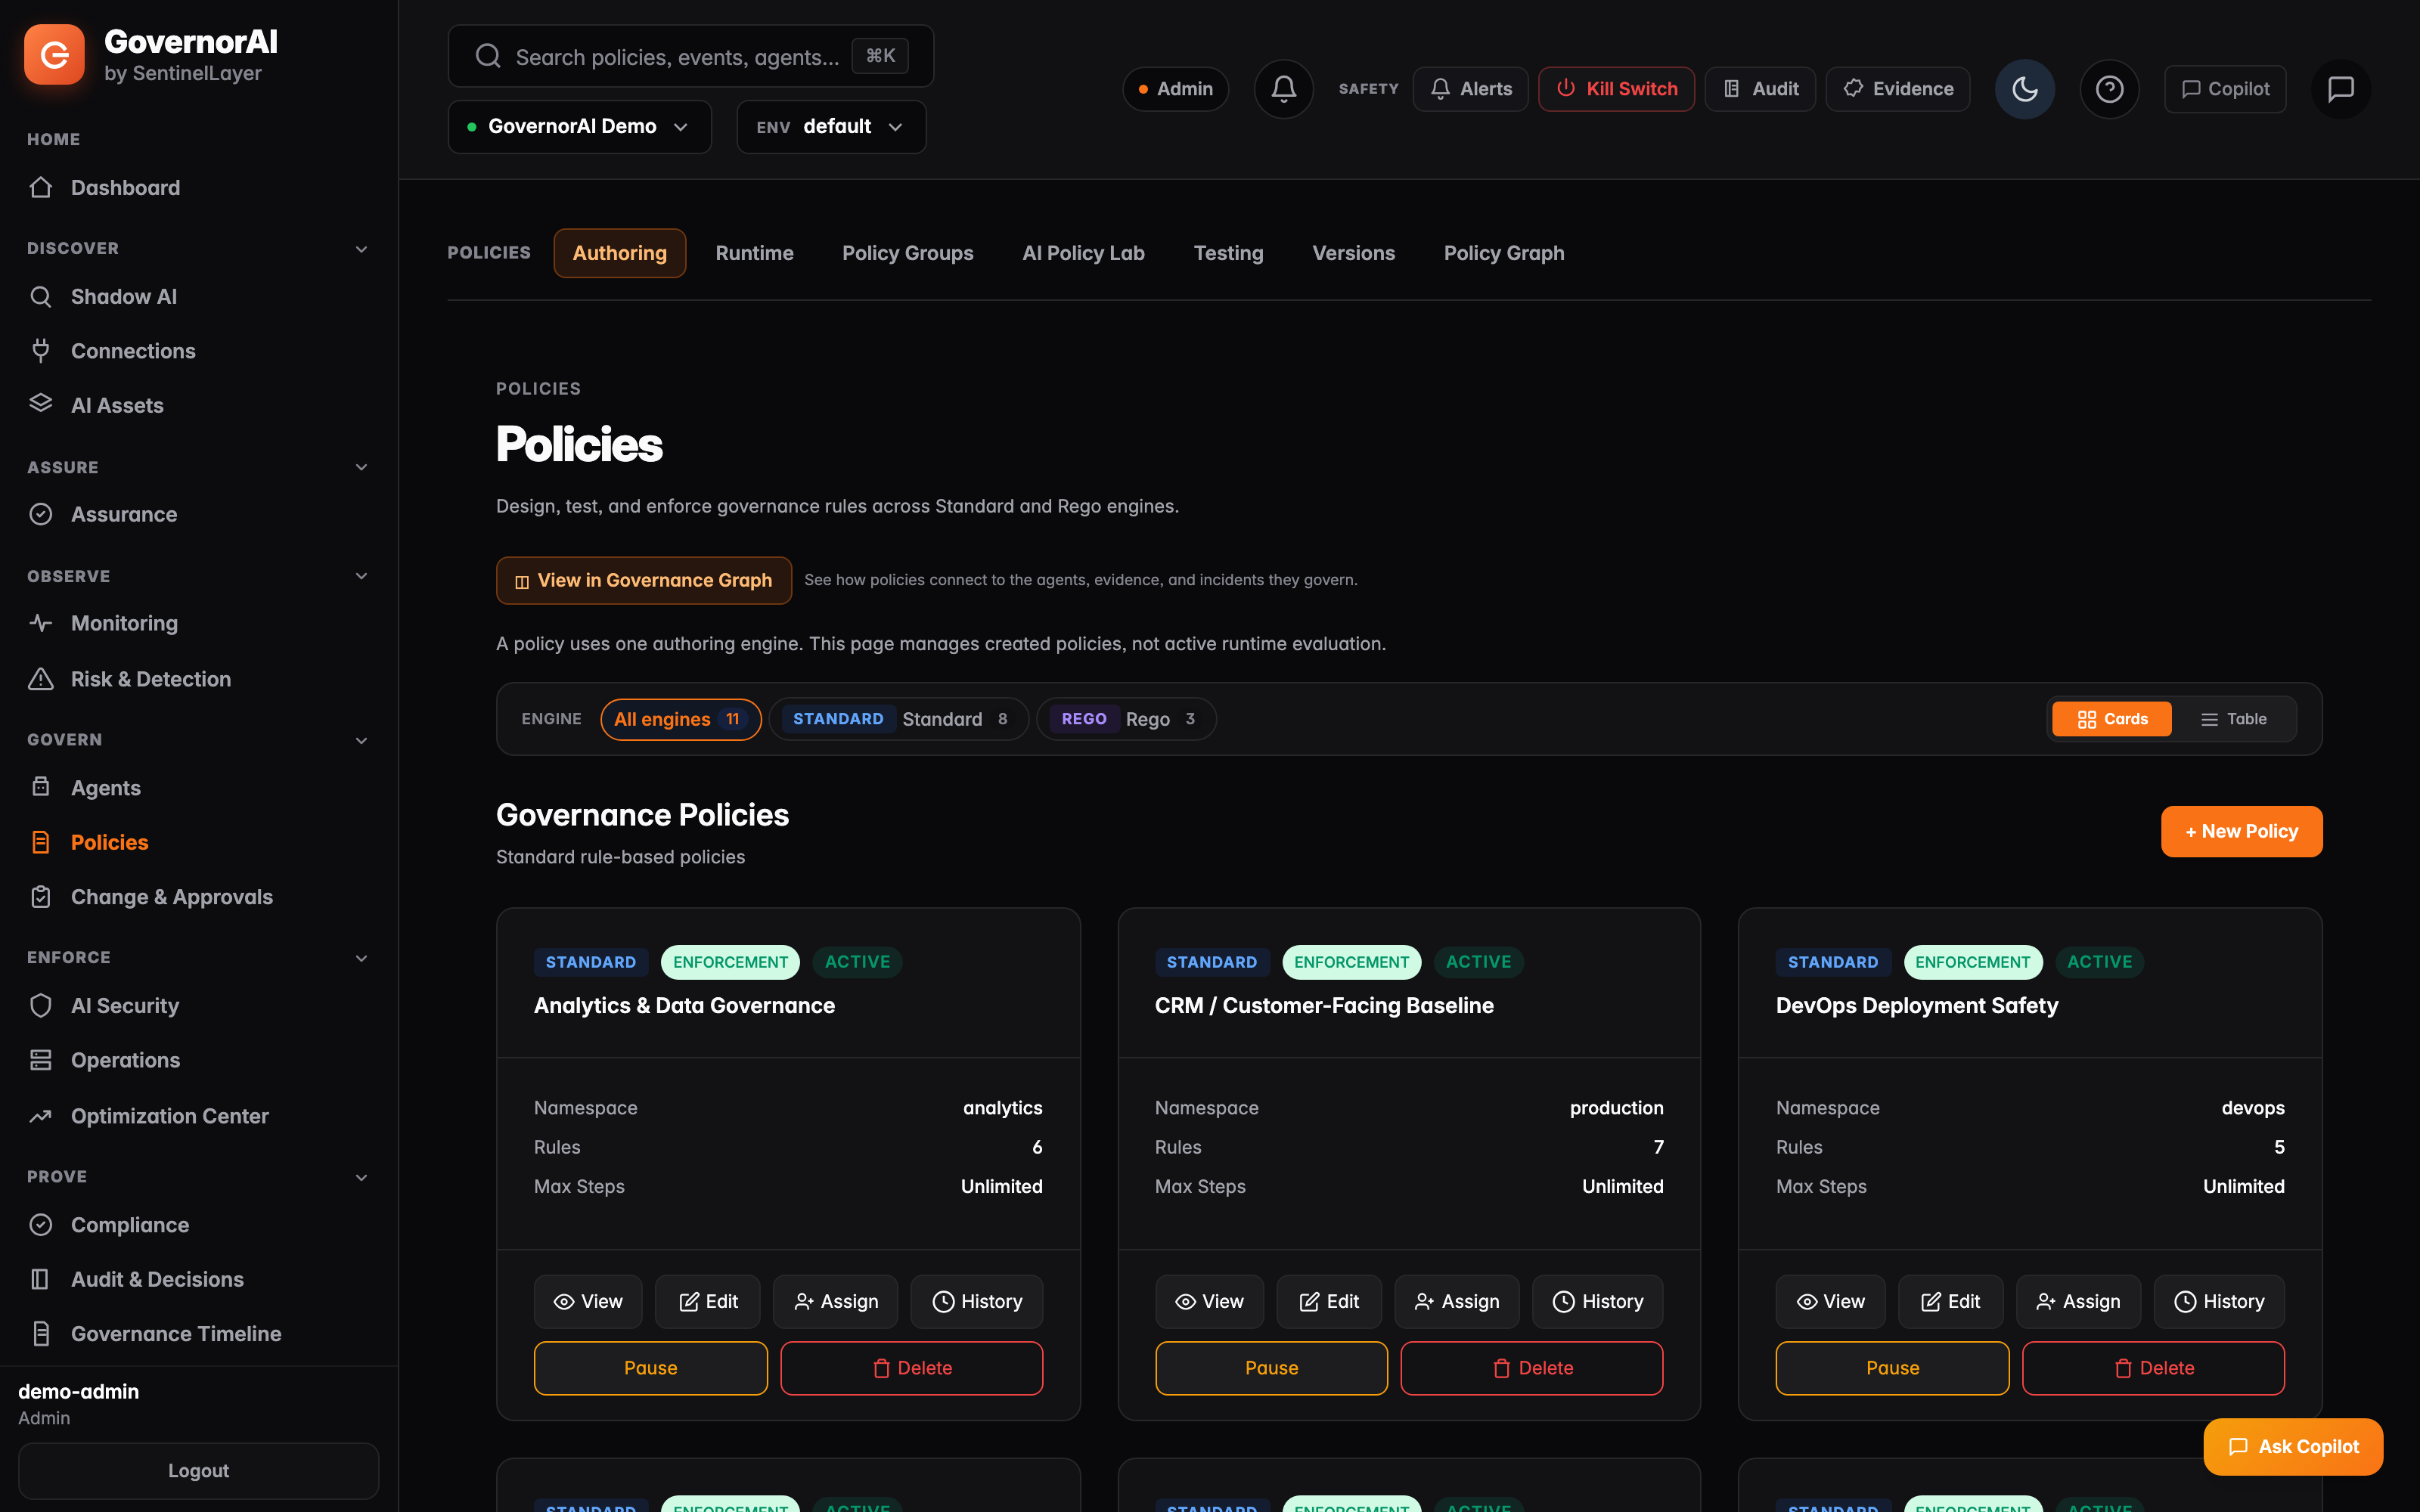
Task: Click the search magnifier icon in search bar
Action: coord(488,56)
